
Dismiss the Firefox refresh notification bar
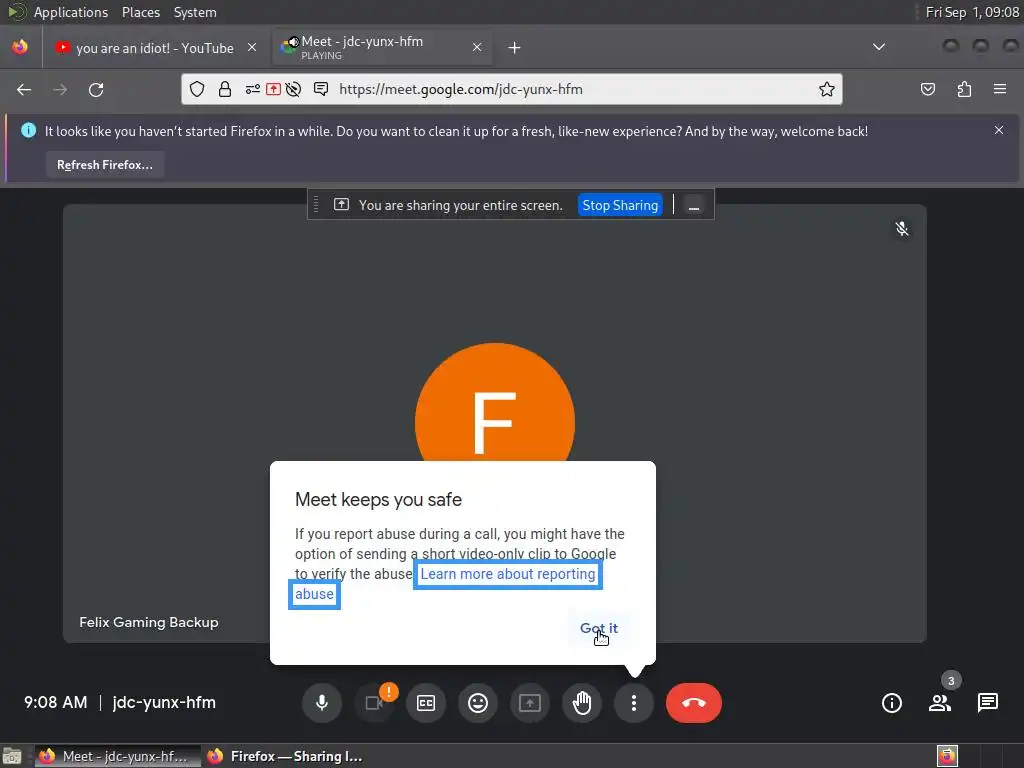coord(999,131)
